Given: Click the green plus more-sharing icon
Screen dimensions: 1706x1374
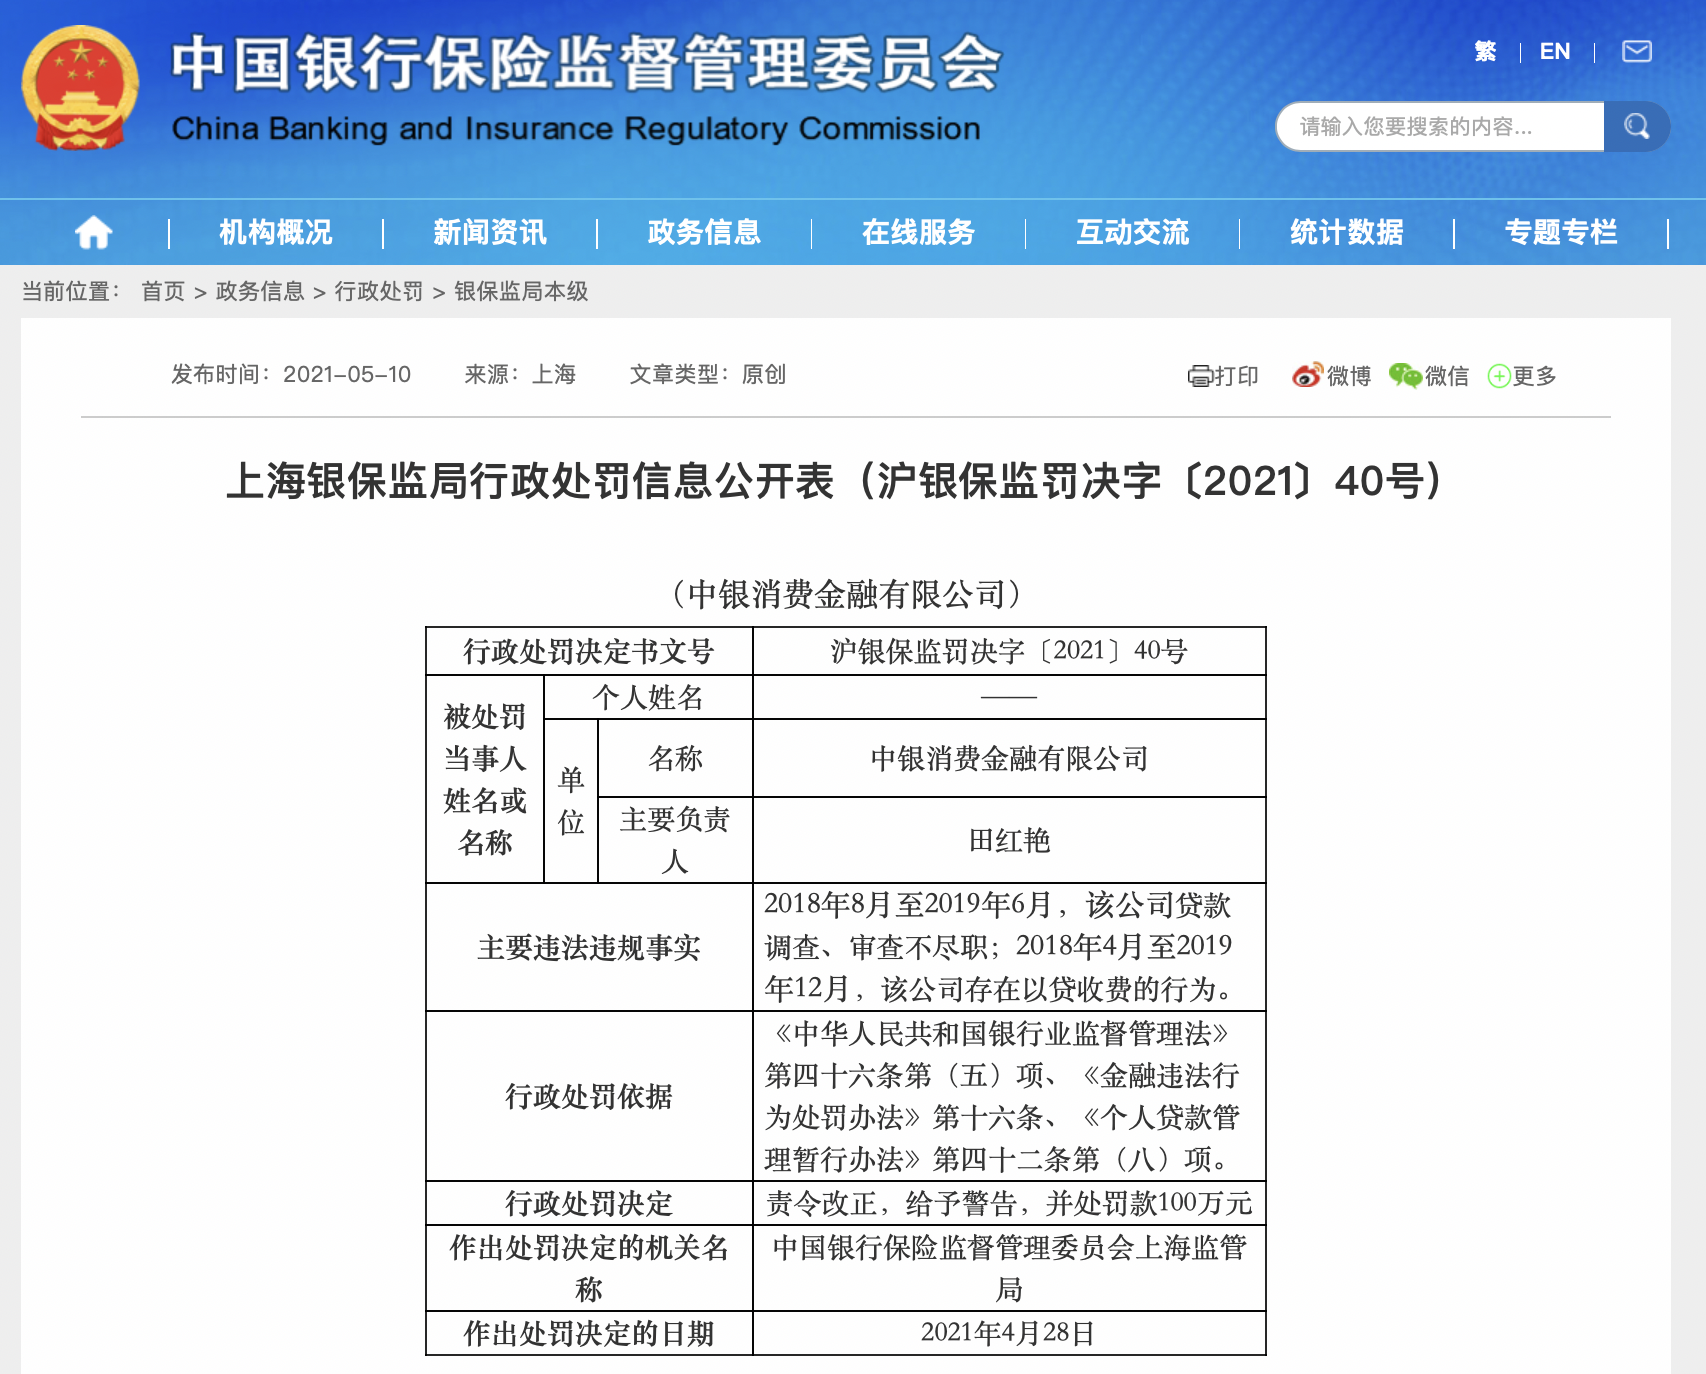Looking at the screenshot, I should [x=1499, y=376].
